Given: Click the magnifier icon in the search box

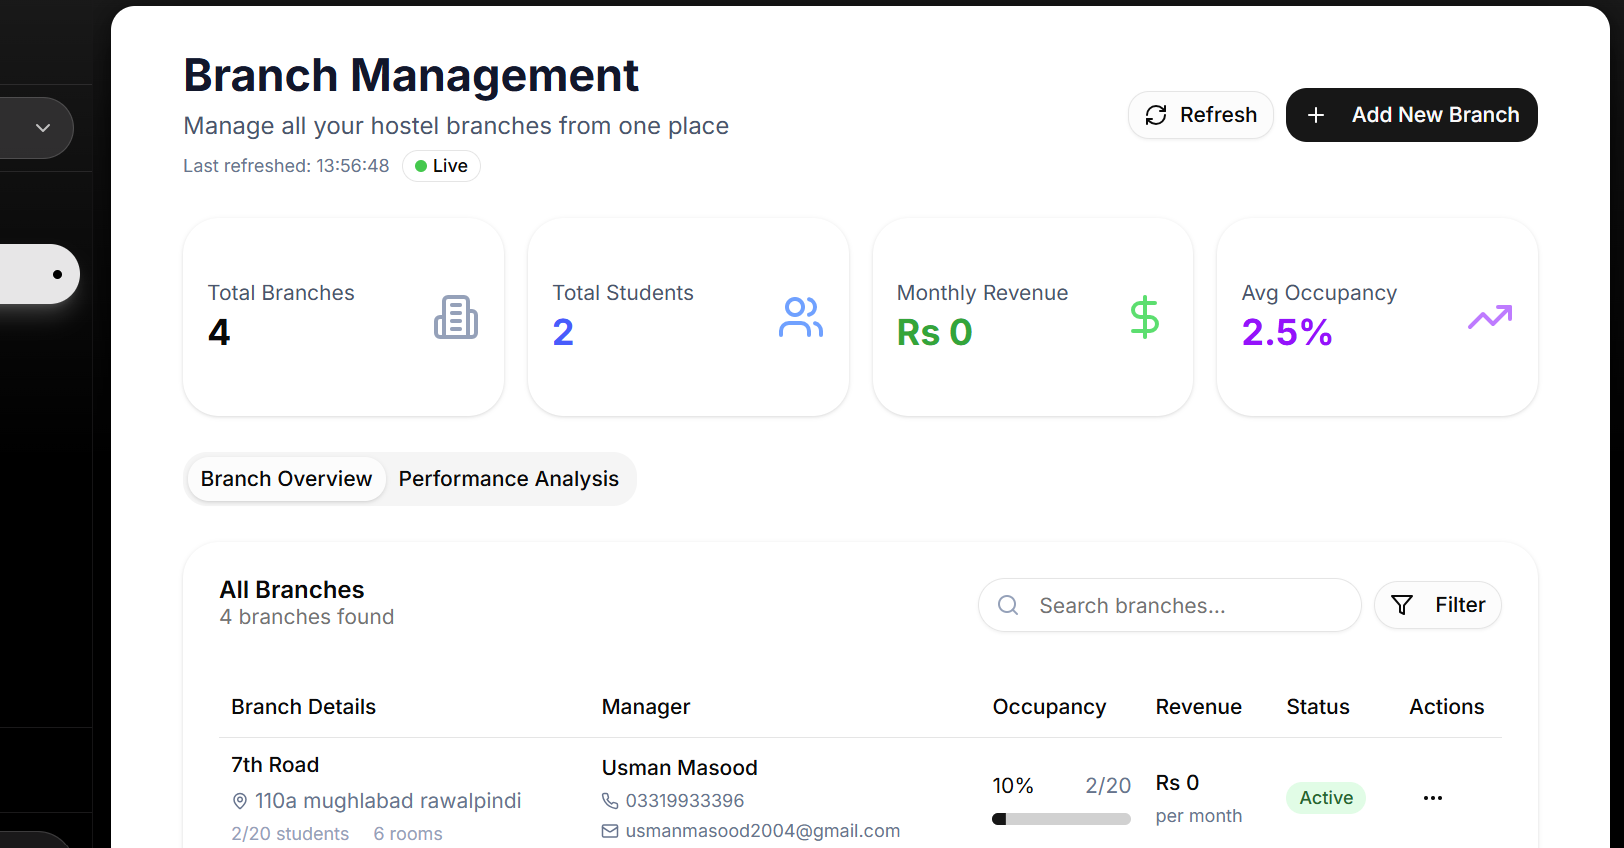Looking at the screenshot, I should tap(1008, 605).
